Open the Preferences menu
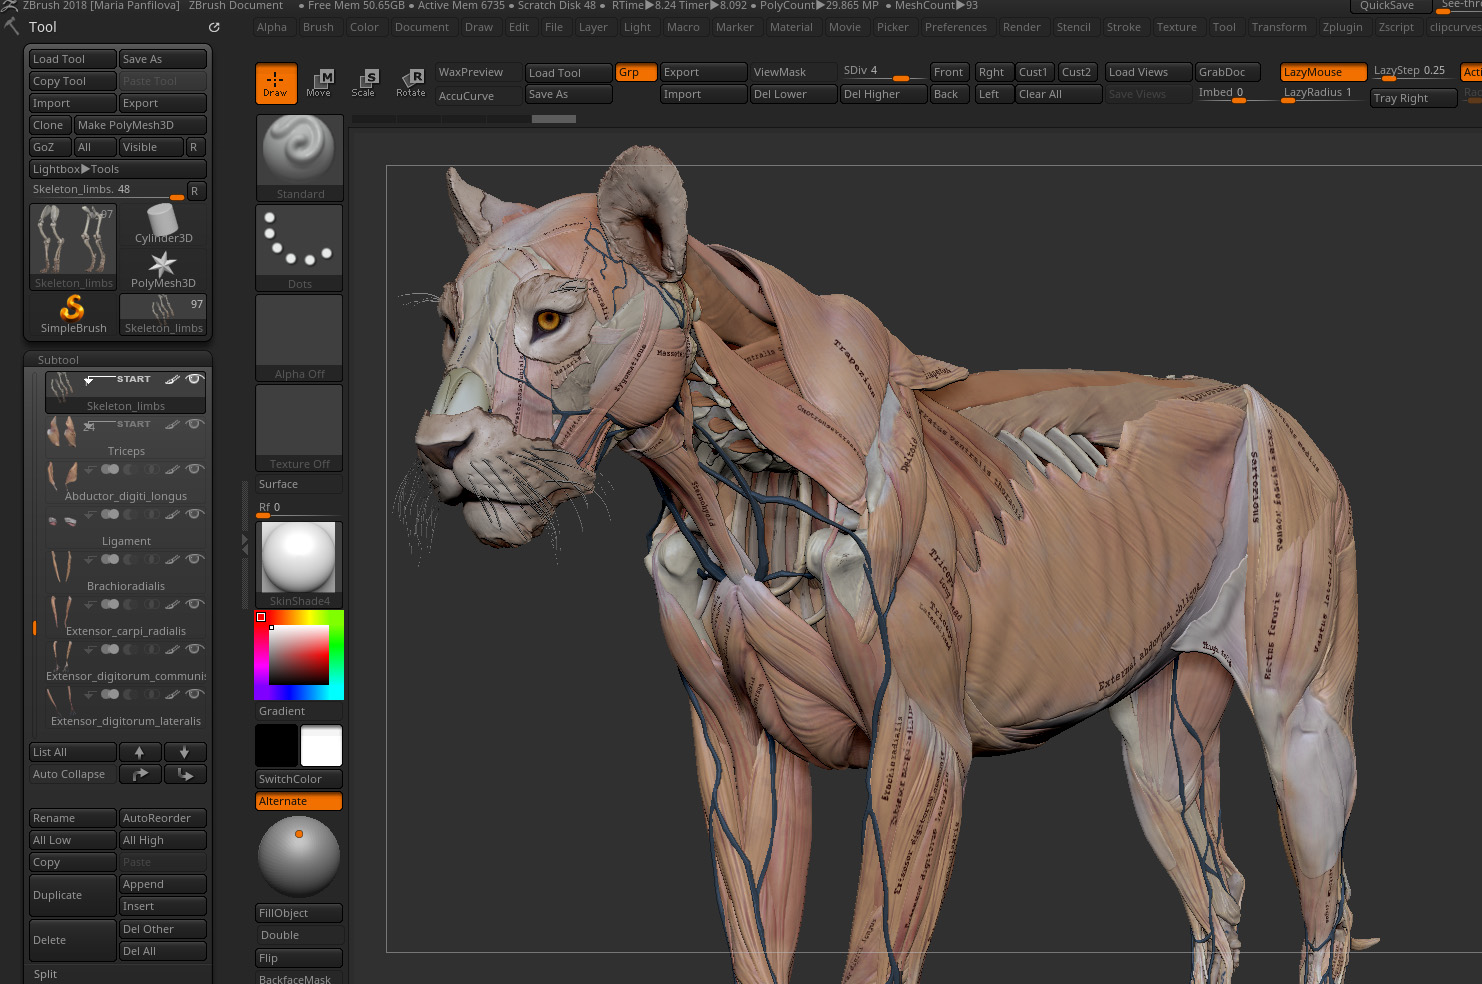The height and width of the screenshot is (984, 1482). tap(955, 27)
